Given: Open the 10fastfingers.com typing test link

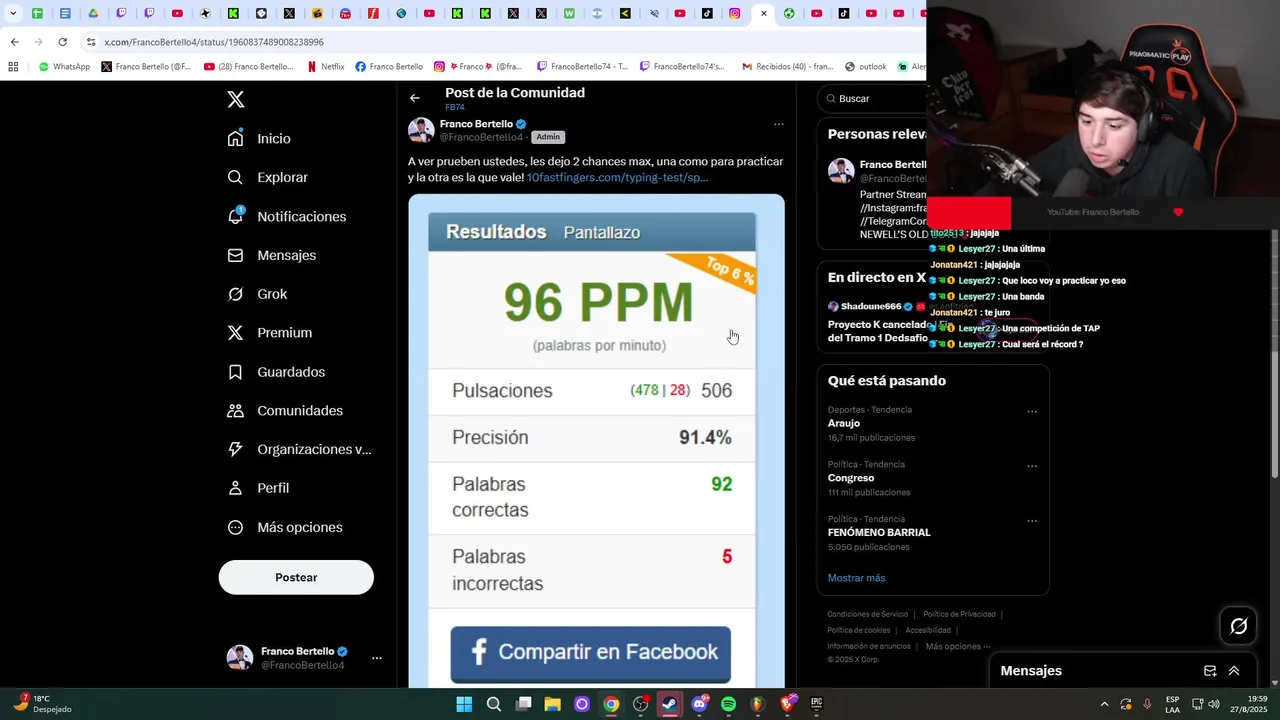Looking at the screenshot, I should tap(617, 177).
